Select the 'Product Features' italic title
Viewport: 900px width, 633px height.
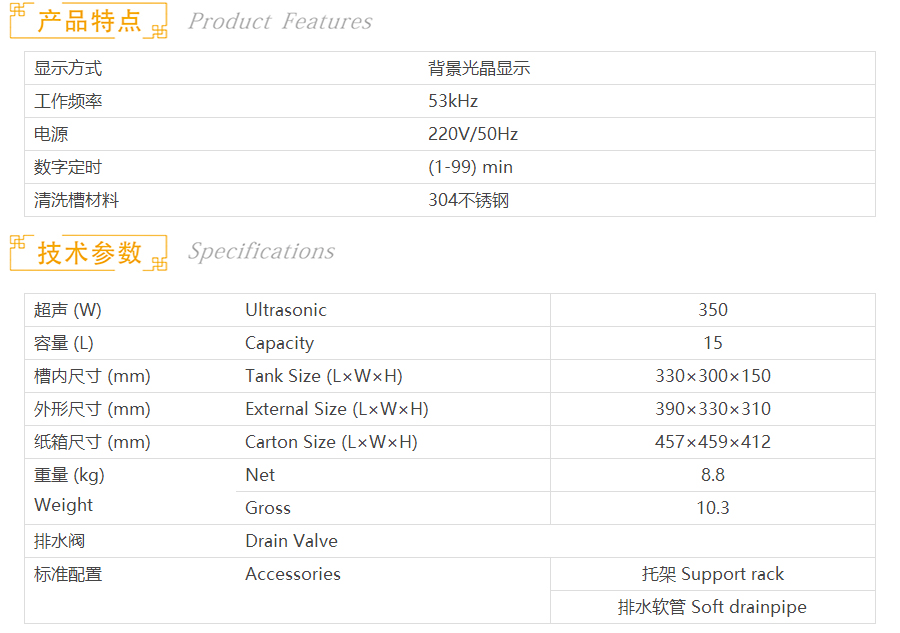280,22
